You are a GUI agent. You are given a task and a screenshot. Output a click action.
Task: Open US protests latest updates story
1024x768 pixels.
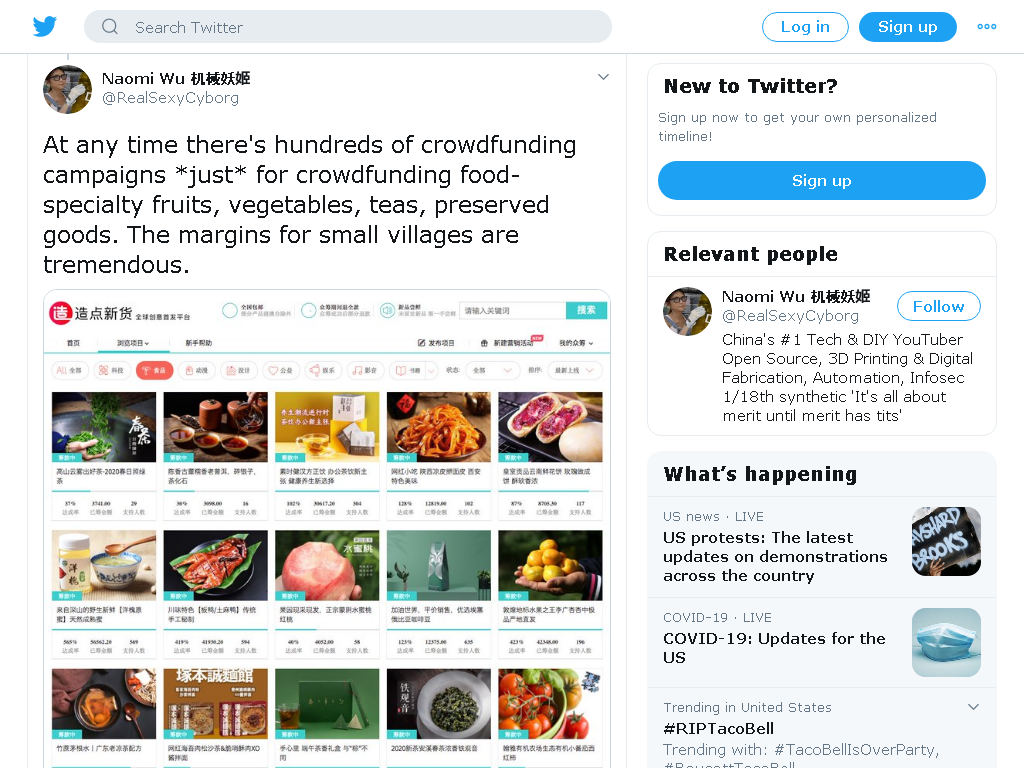[x=775, y=556]
